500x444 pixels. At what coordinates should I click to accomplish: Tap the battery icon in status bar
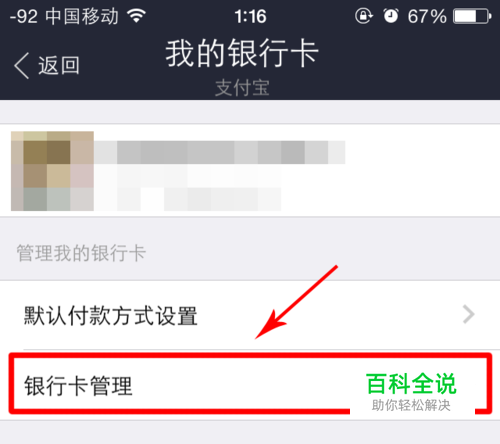pos(472,16)
